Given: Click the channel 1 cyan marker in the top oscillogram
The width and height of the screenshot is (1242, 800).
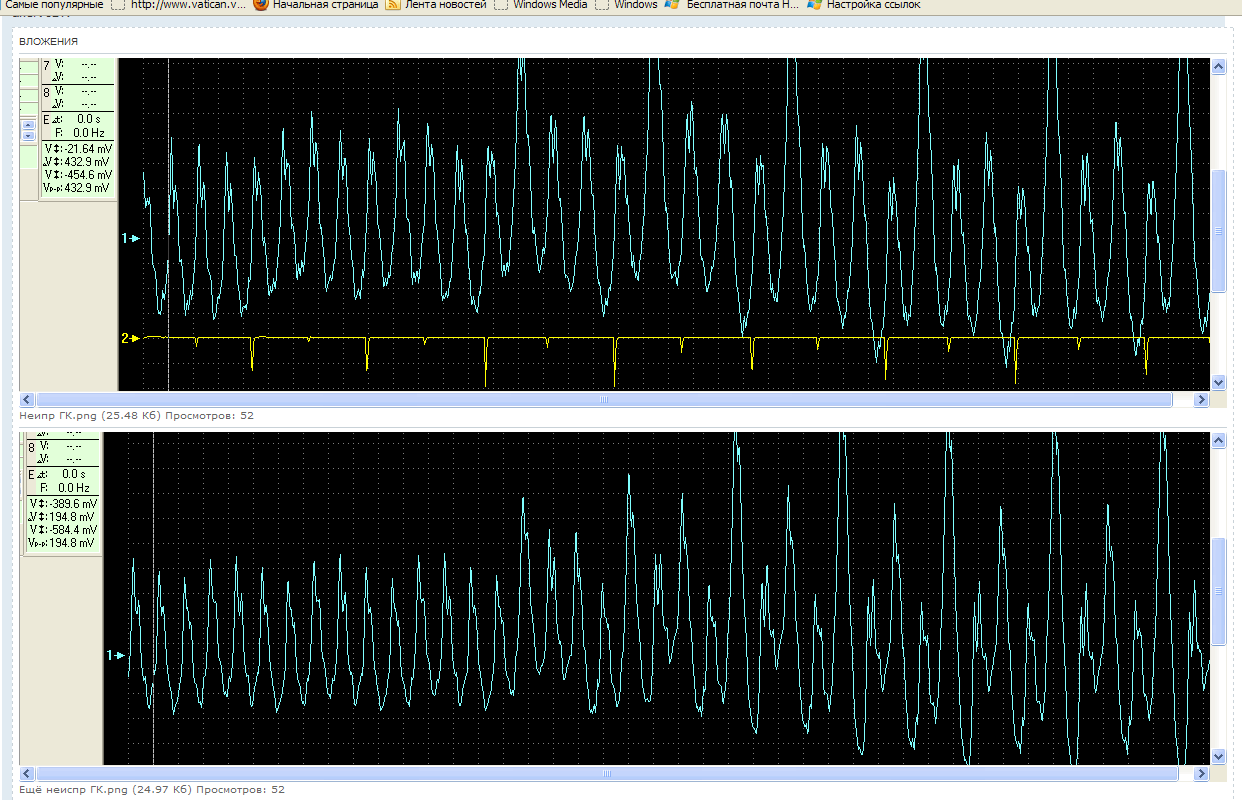Looking at the screenshot, I should pyautogui.click(x=131, y=239).
